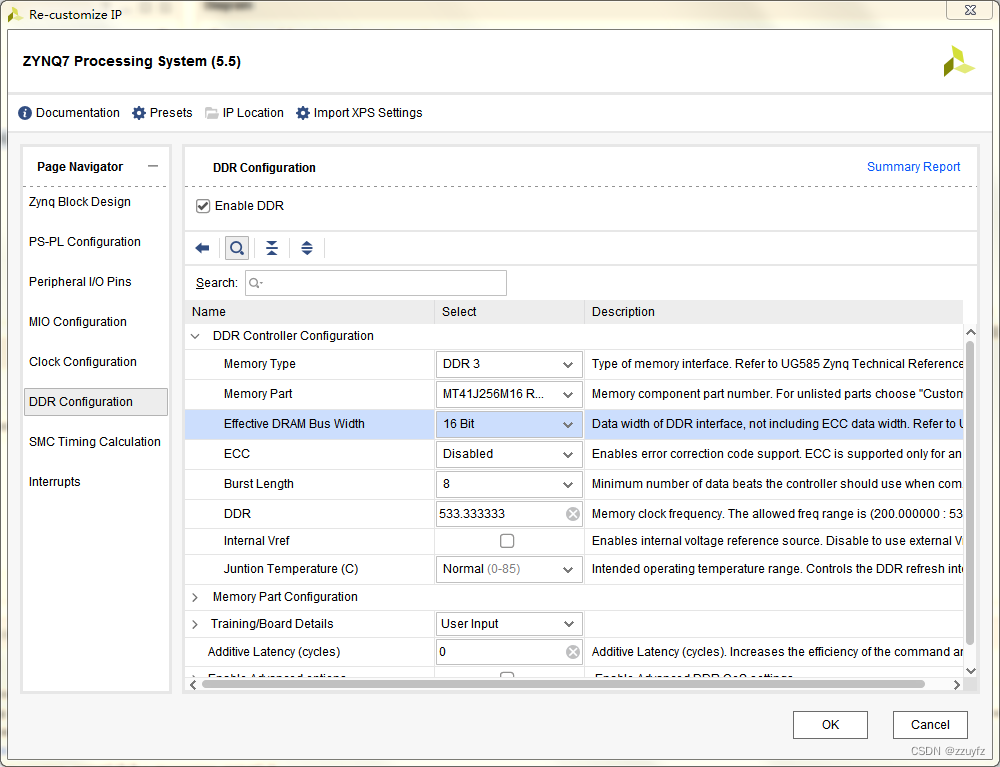
Task: Click Import XPS Settings gear icon
Action: [302, 113]
